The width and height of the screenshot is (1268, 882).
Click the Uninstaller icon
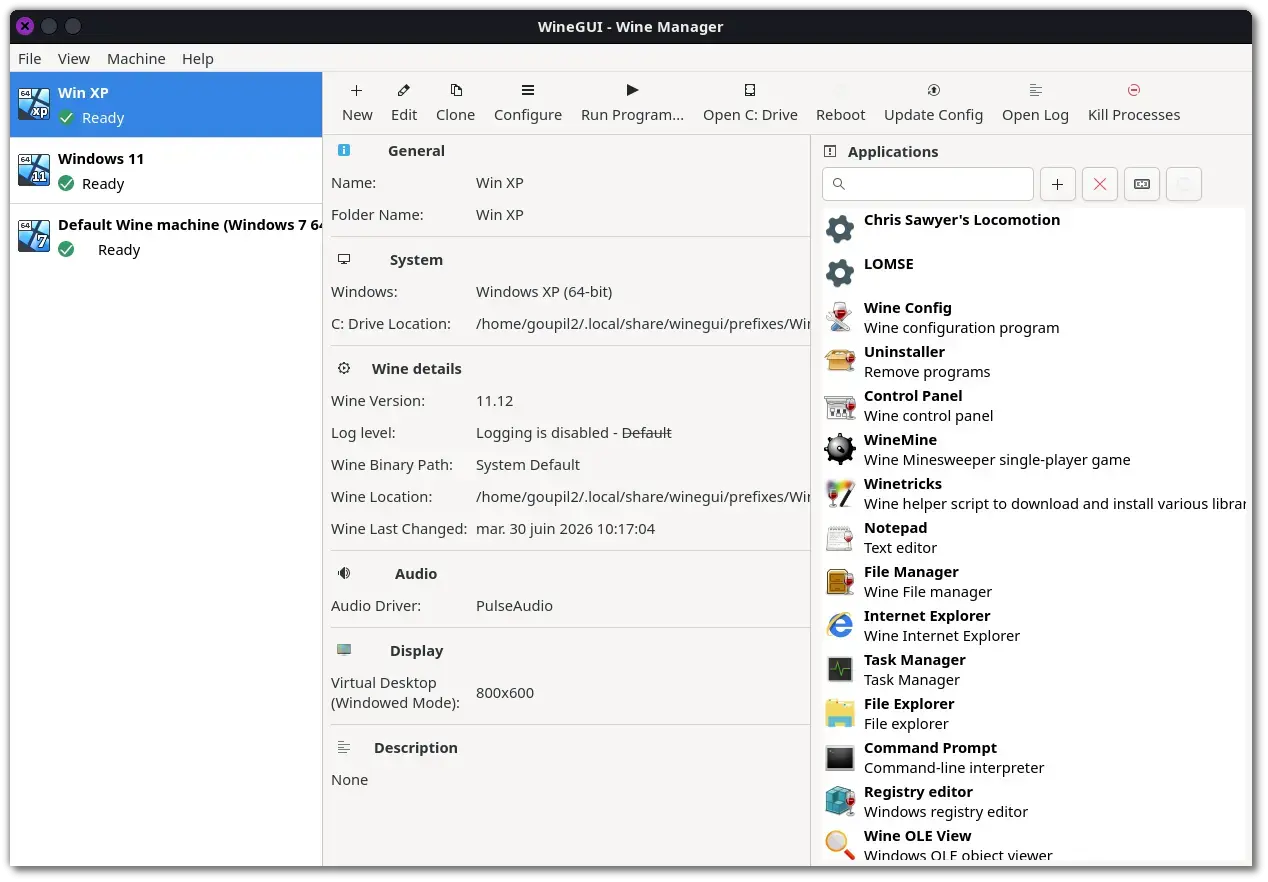(x=840, y=361)
